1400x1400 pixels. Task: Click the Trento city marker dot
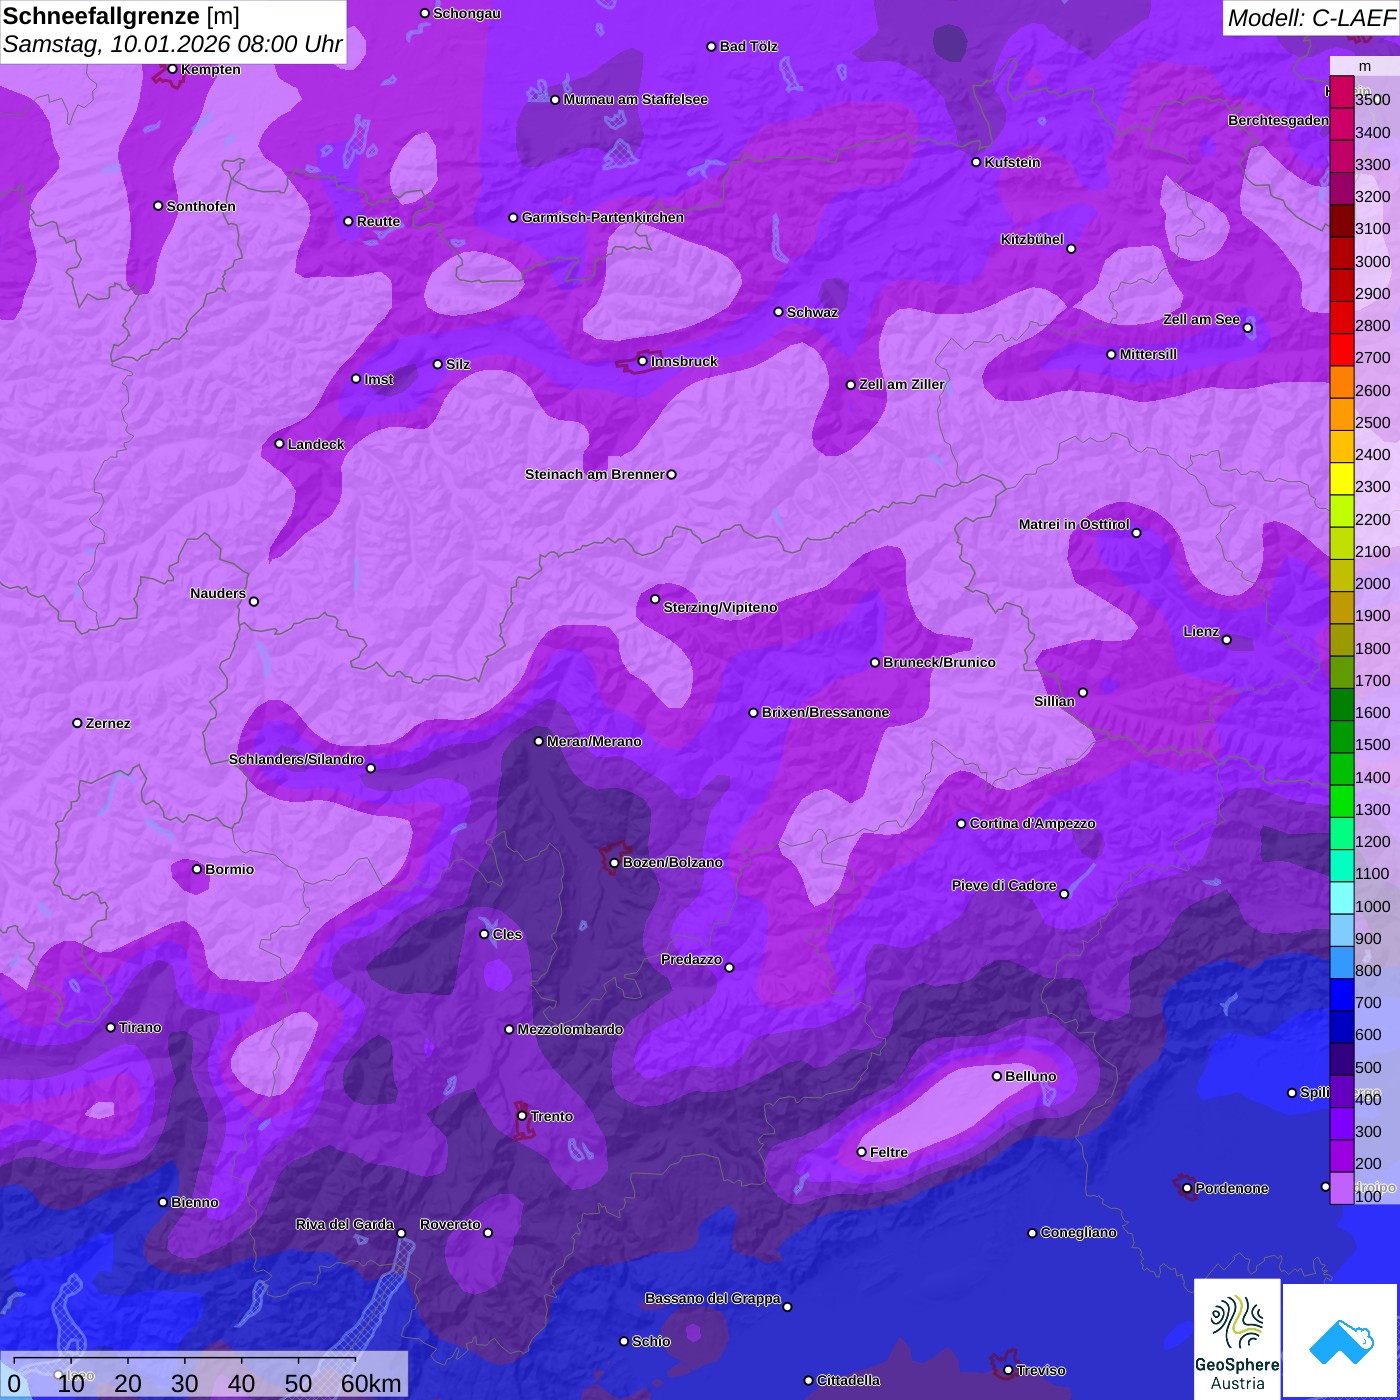[x=522, y=1116]
